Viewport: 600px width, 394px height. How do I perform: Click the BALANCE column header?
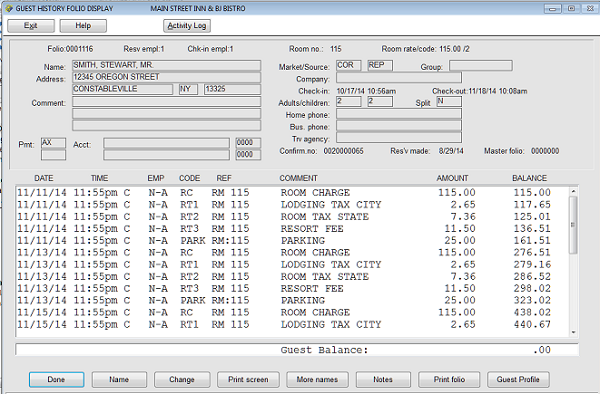[530, 178]
